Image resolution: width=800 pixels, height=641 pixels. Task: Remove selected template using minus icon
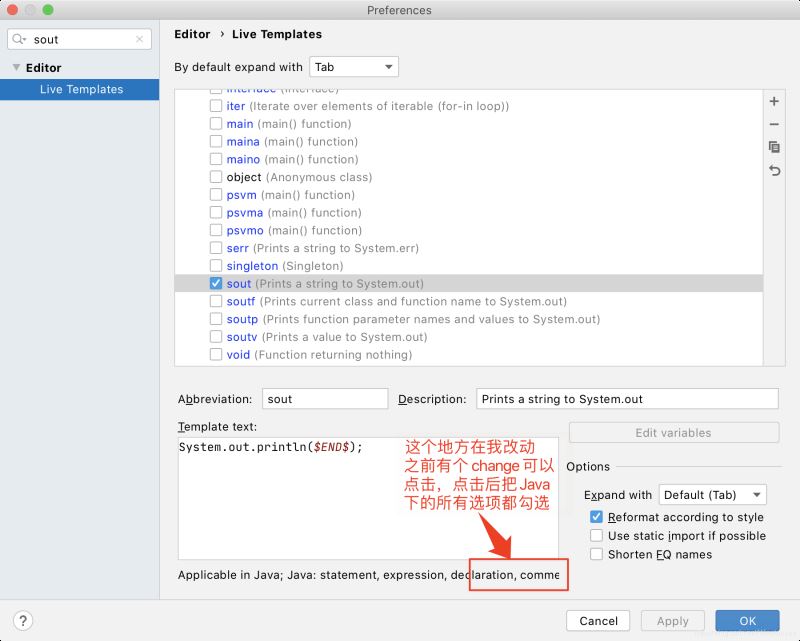pos(774,125)
